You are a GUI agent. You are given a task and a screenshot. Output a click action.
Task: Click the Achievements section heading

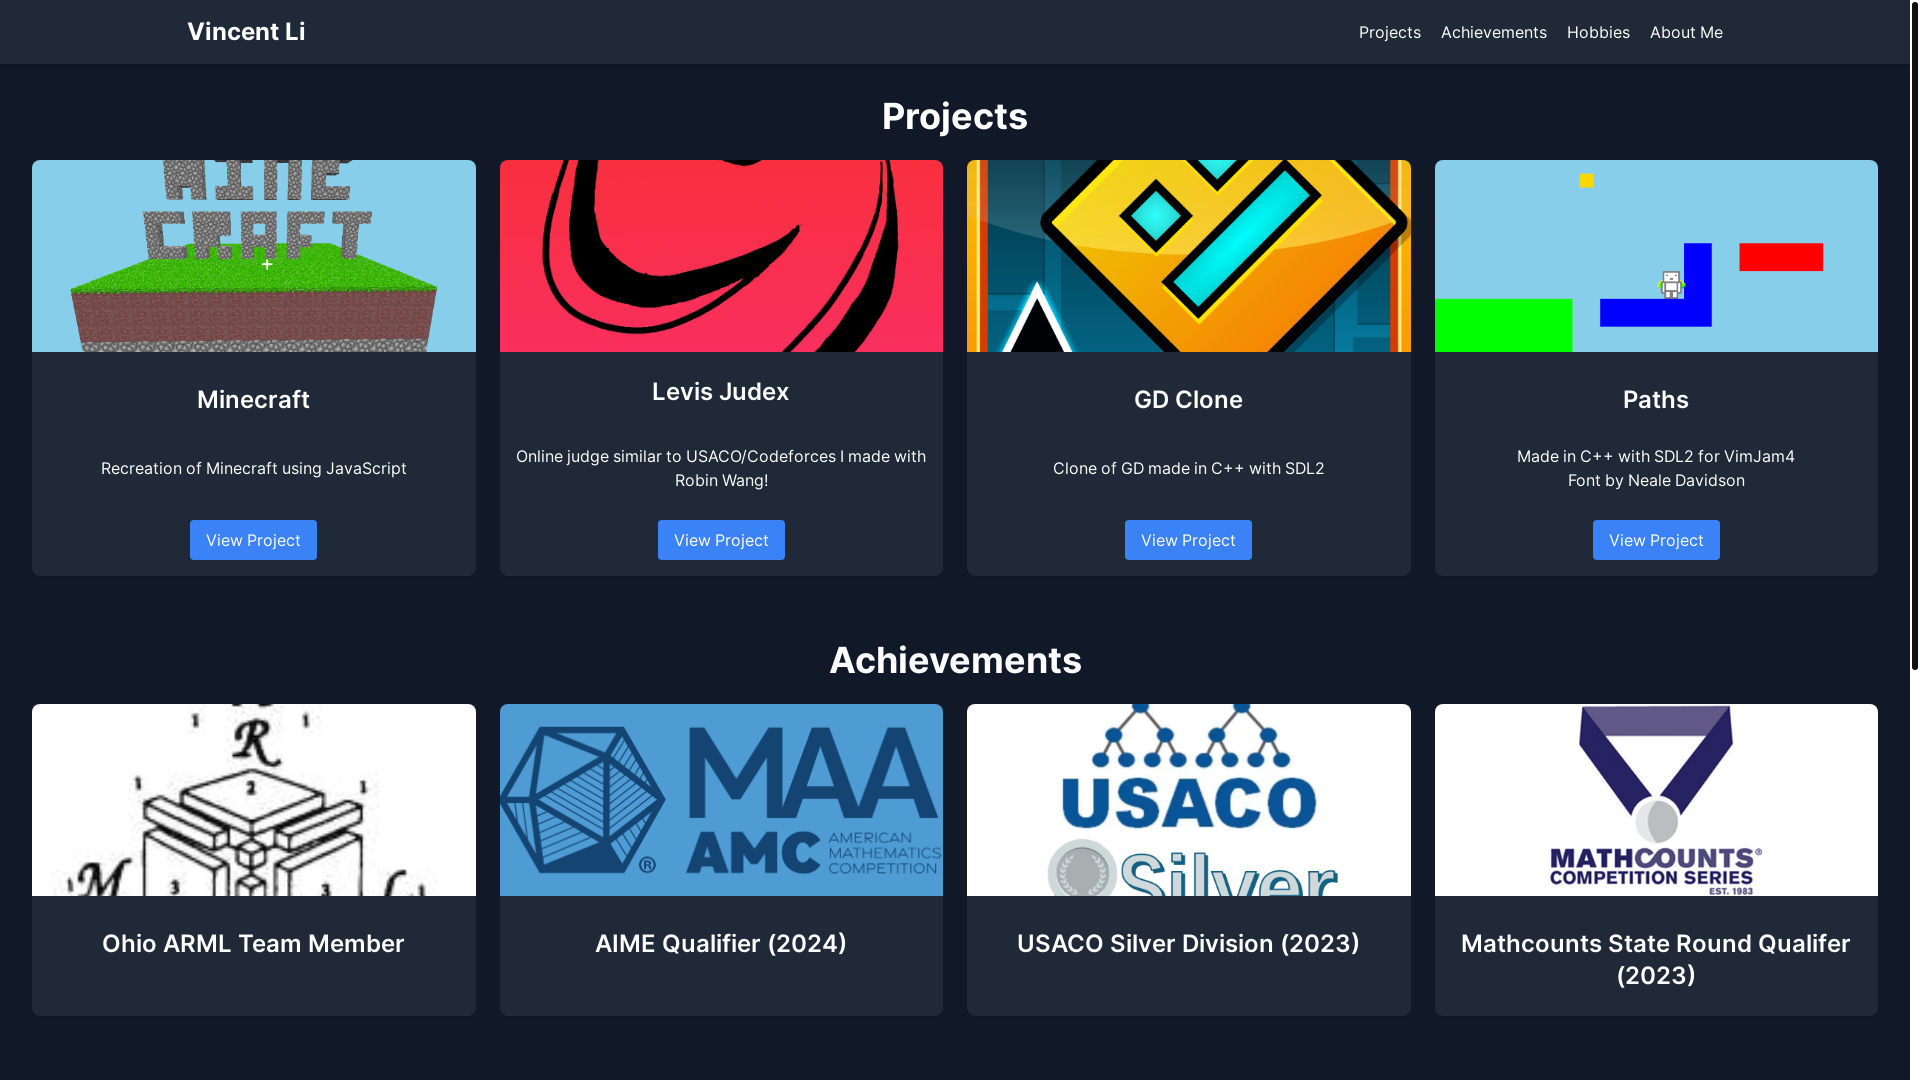955,661
